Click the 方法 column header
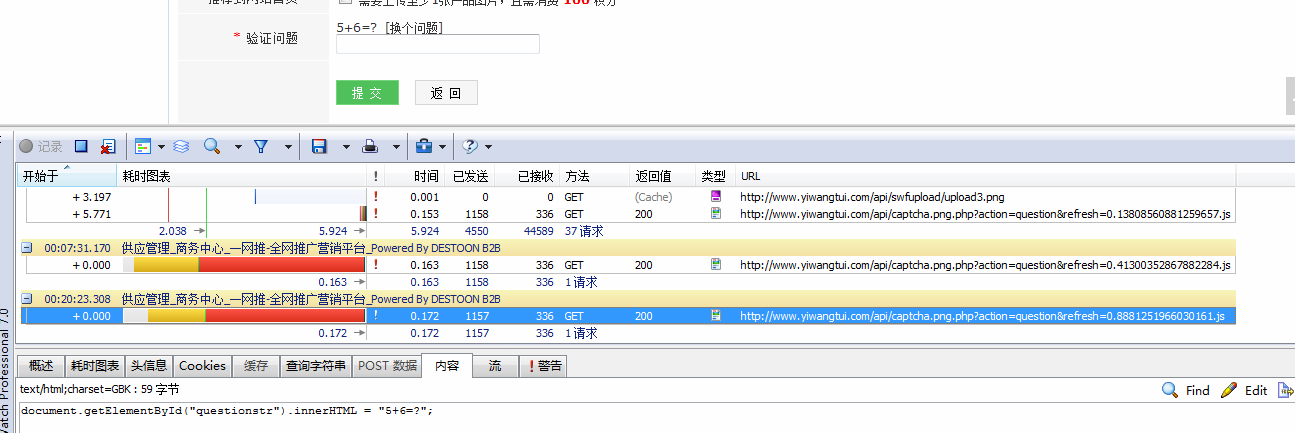This screenshot has height=433, width=1295. pyautogui.click(x=594, y=176)
